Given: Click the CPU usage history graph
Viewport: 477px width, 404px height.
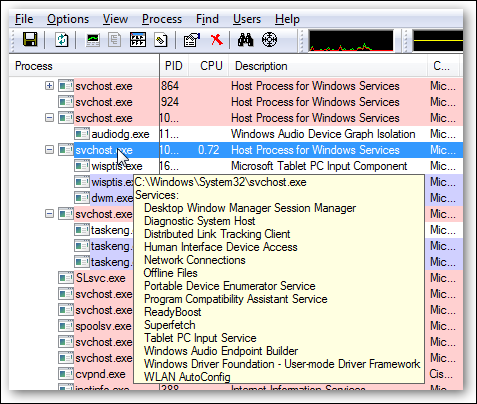Looking at the screenshot, I should (351, 41).
